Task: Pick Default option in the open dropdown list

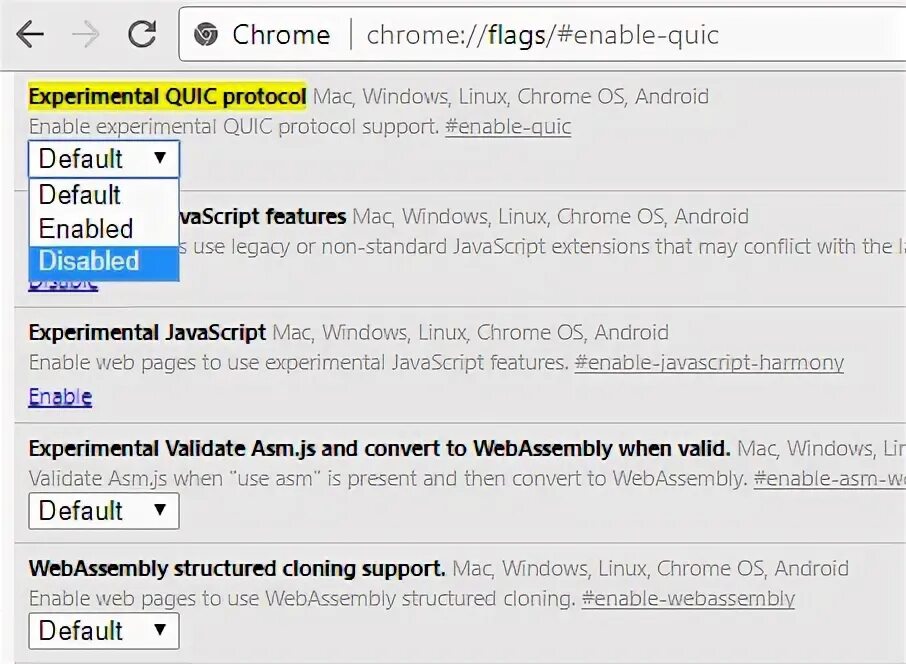Action: pos(80,195)
